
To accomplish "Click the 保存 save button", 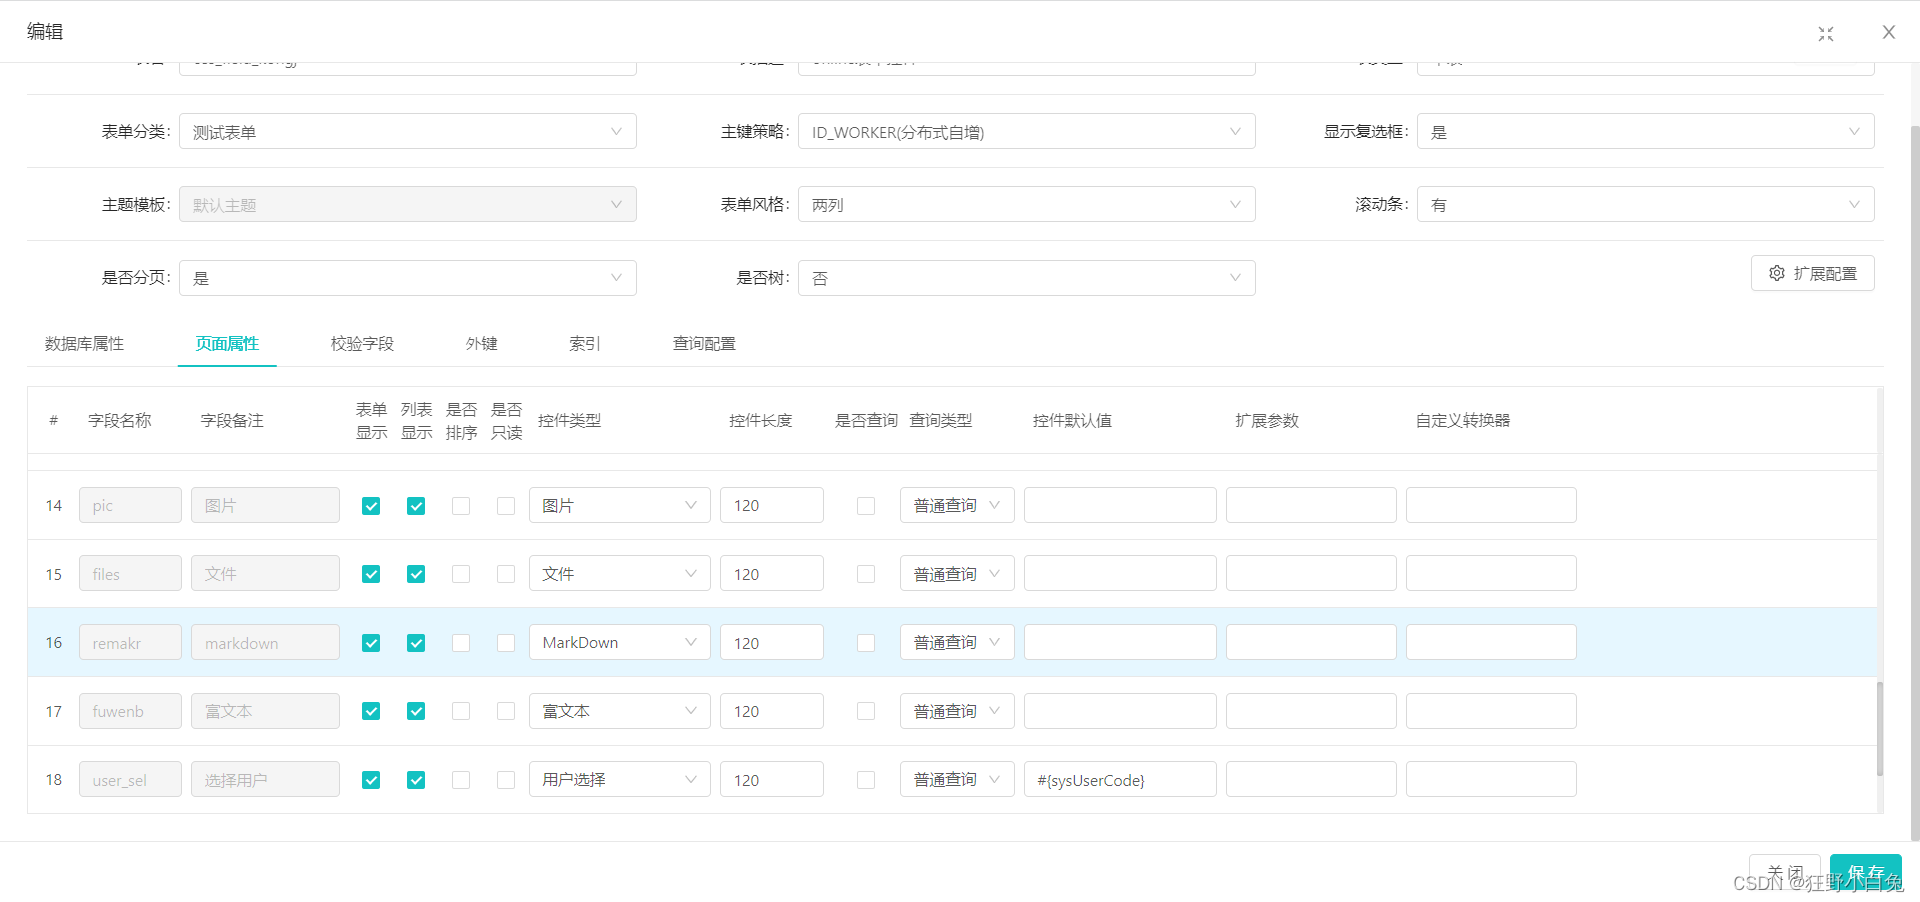I will (x=1865, y=871).
